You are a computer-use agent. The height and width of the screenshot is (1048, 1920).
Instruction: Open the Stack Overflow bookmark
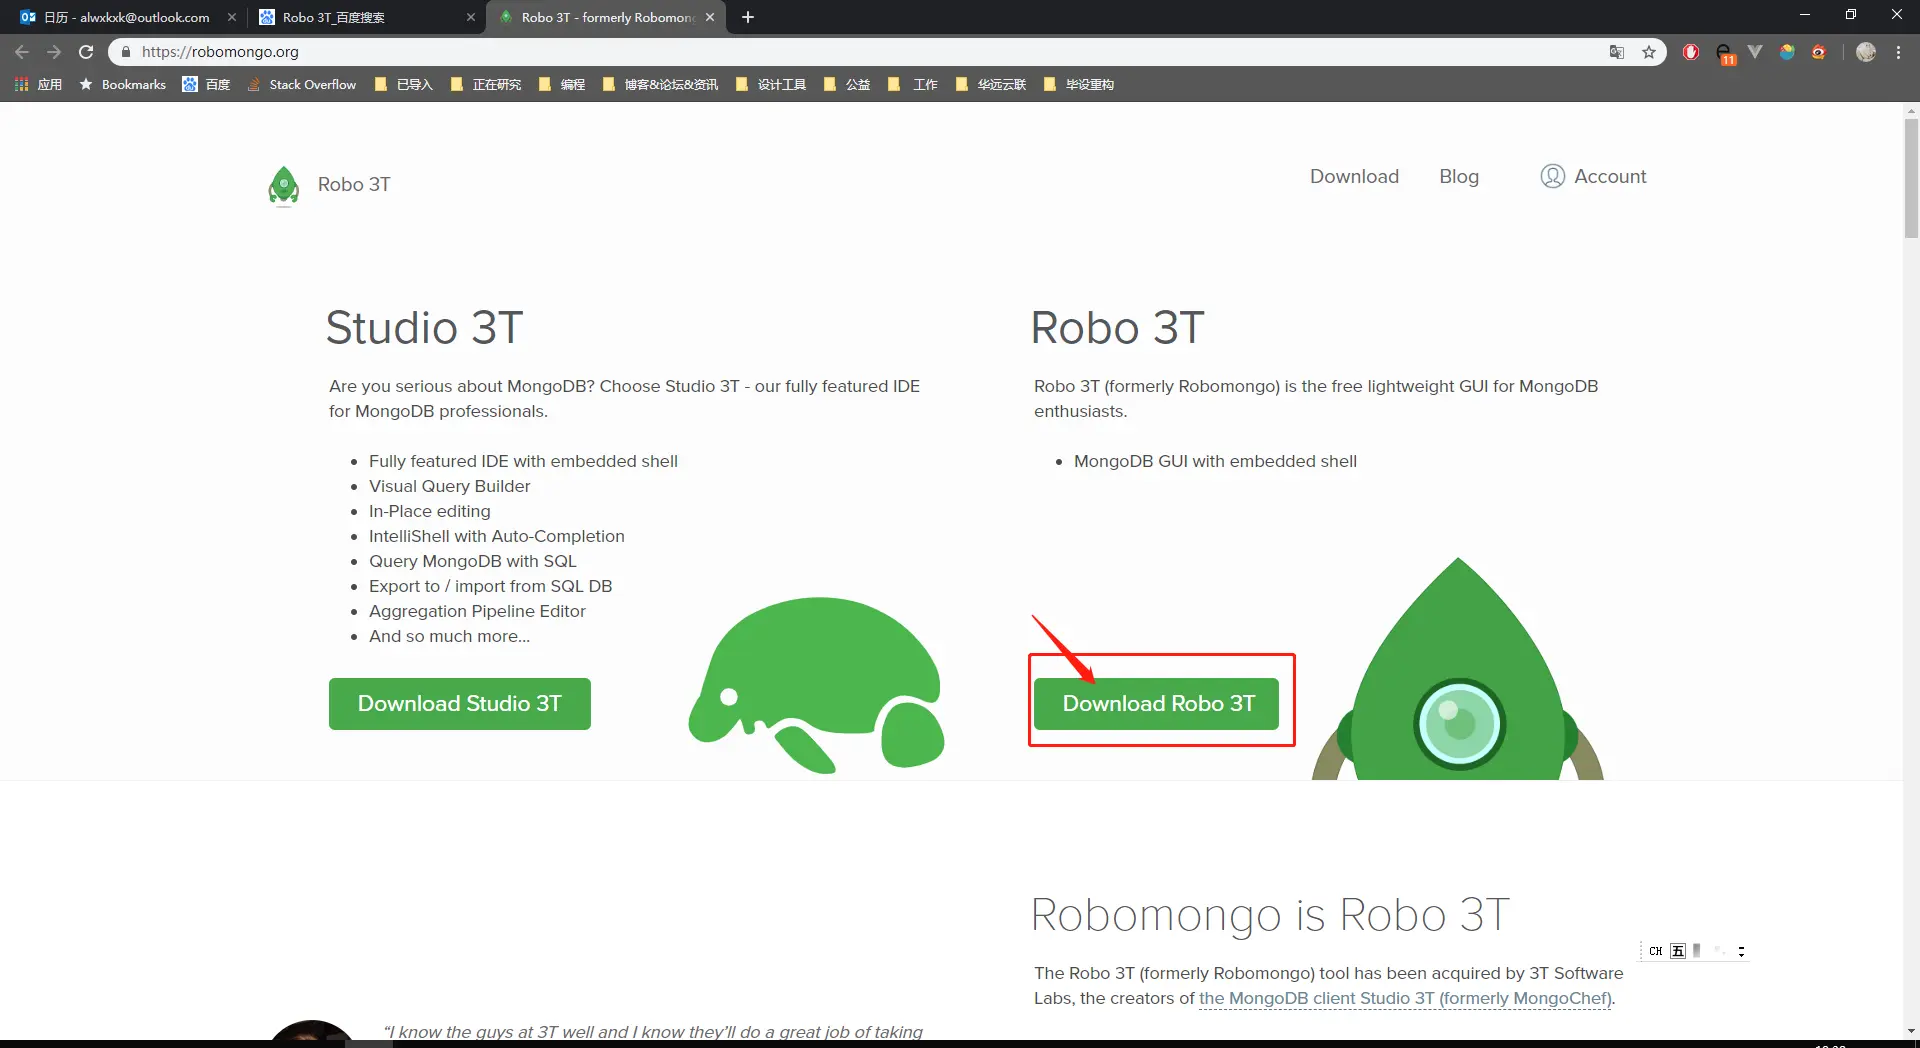(302, 84)
